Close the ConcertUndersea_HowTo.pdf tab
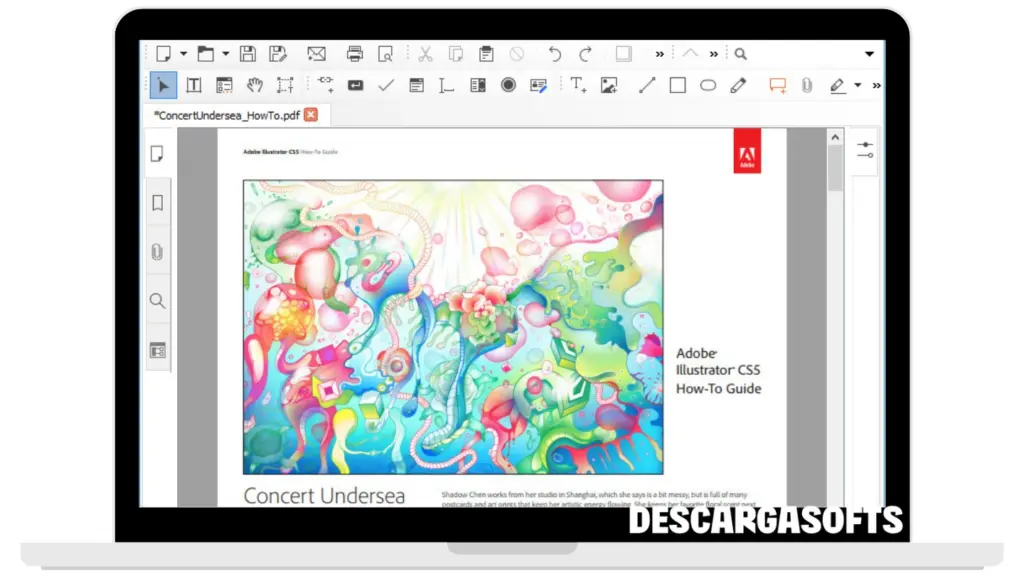Image resolution: width=1024 pixels, height=576 pixels. point(312,115)
